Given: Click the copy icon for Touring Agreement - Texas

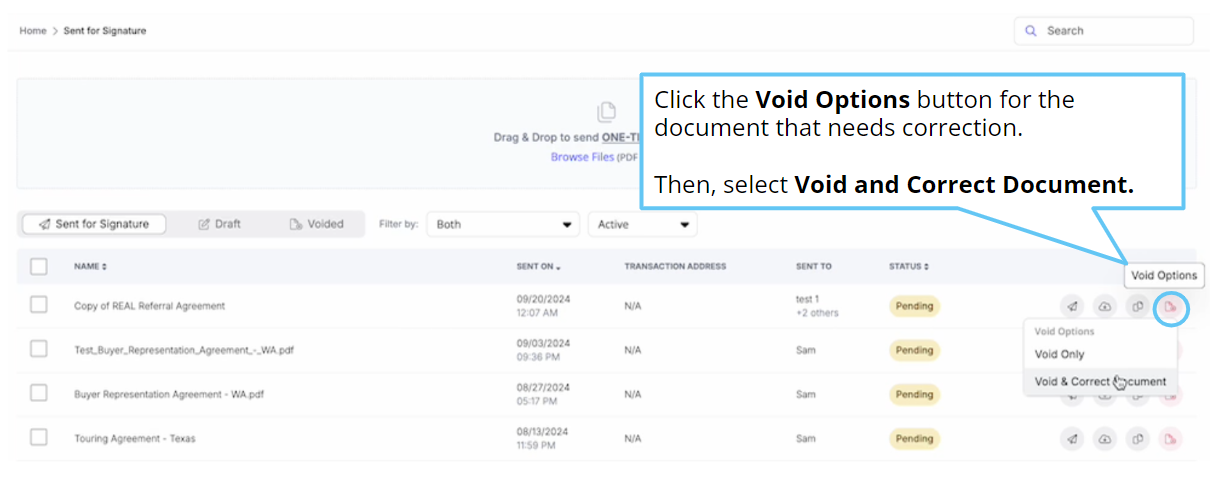Looking at the screenshot, I should 1137,439.
